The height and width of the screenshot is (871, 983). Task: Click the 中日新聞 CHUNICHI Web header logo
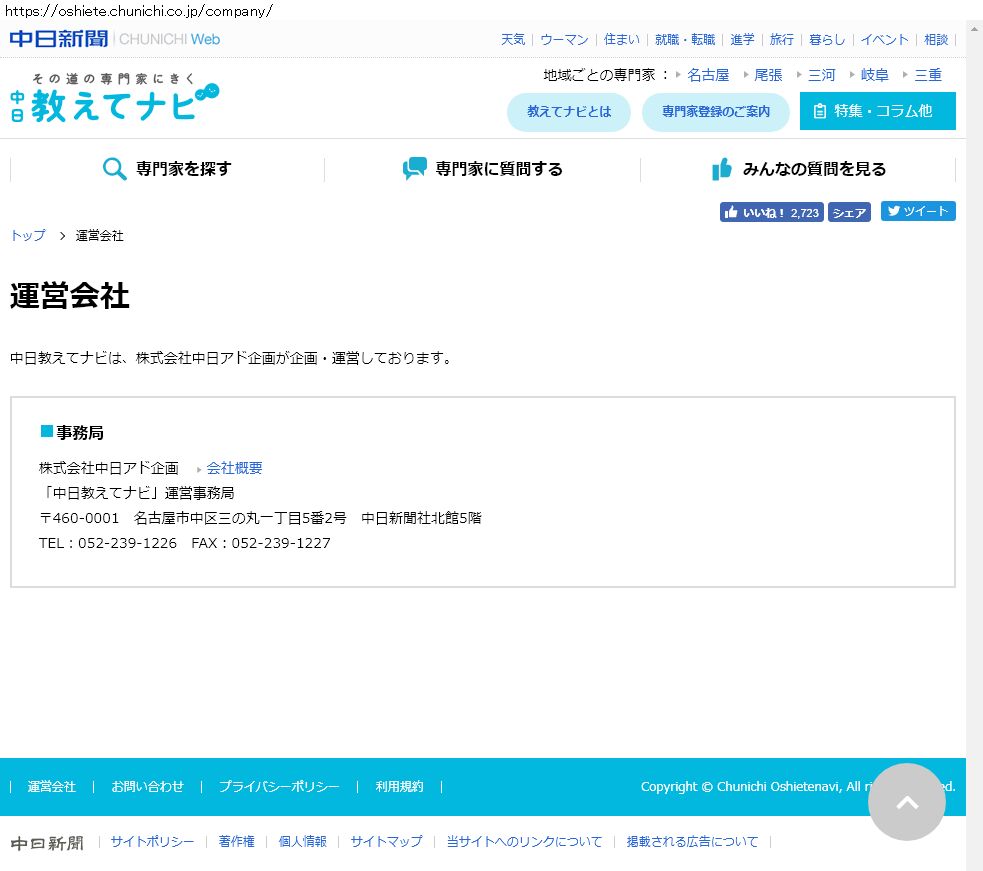[x=114, y=39]
